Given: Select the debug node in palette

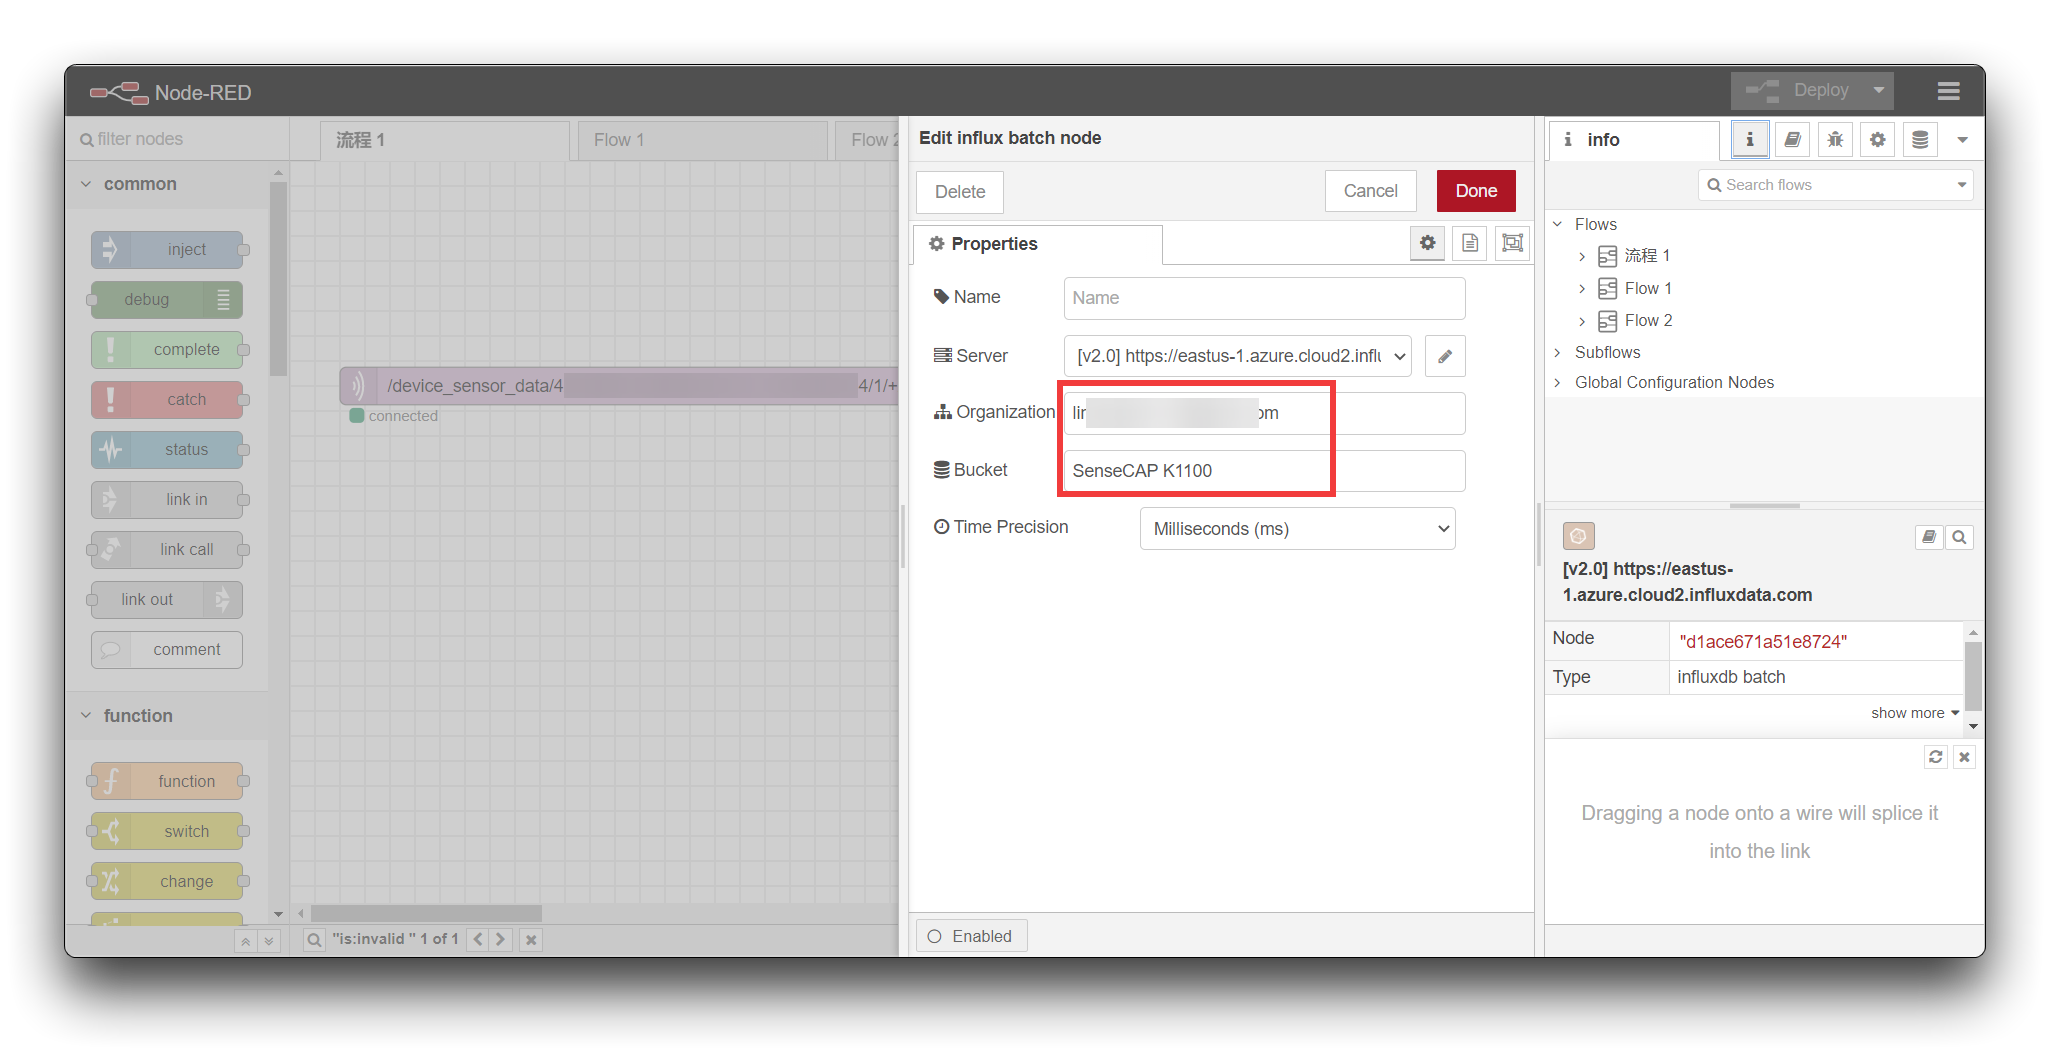Looking at the screenshot, I should click(x=168, y=300).
